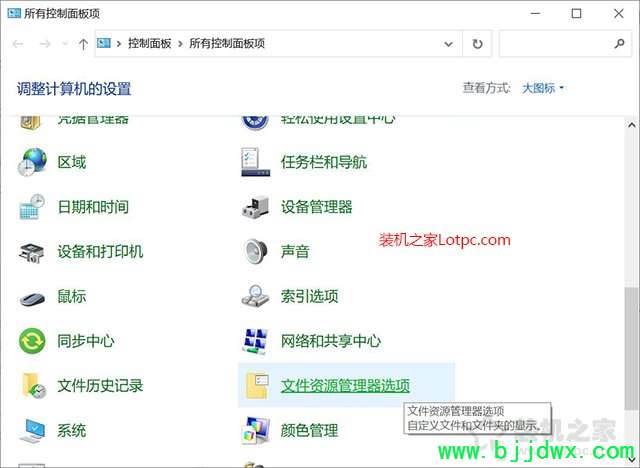This screenshot has width=640, height=468.
Task: Click the Mouse (鼠标) icon
Action: pyautogui.click(x=32, y=298)
